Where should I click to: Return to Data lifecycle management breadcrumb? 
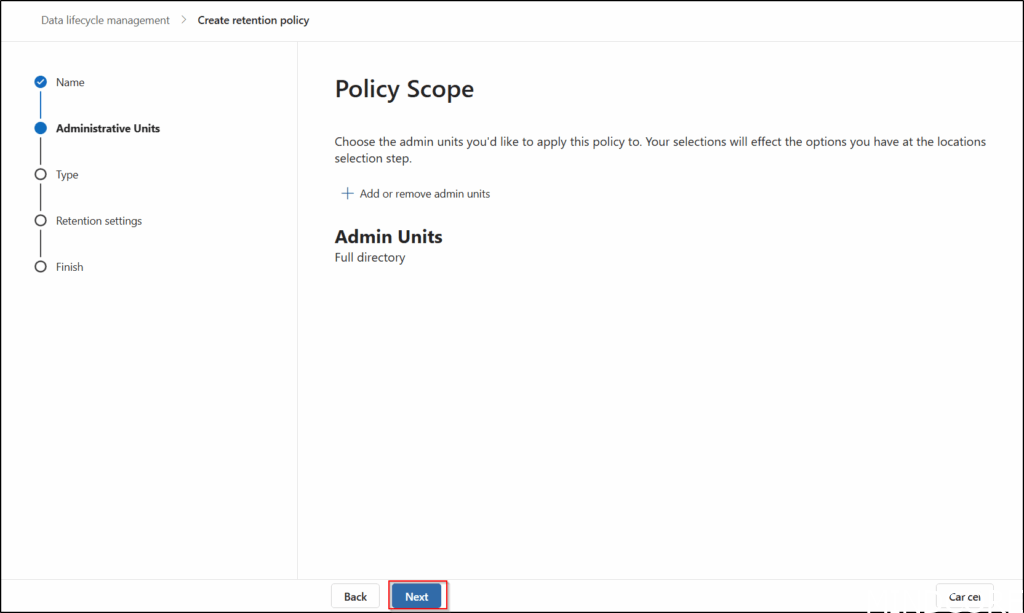click(x=105, y=20)
